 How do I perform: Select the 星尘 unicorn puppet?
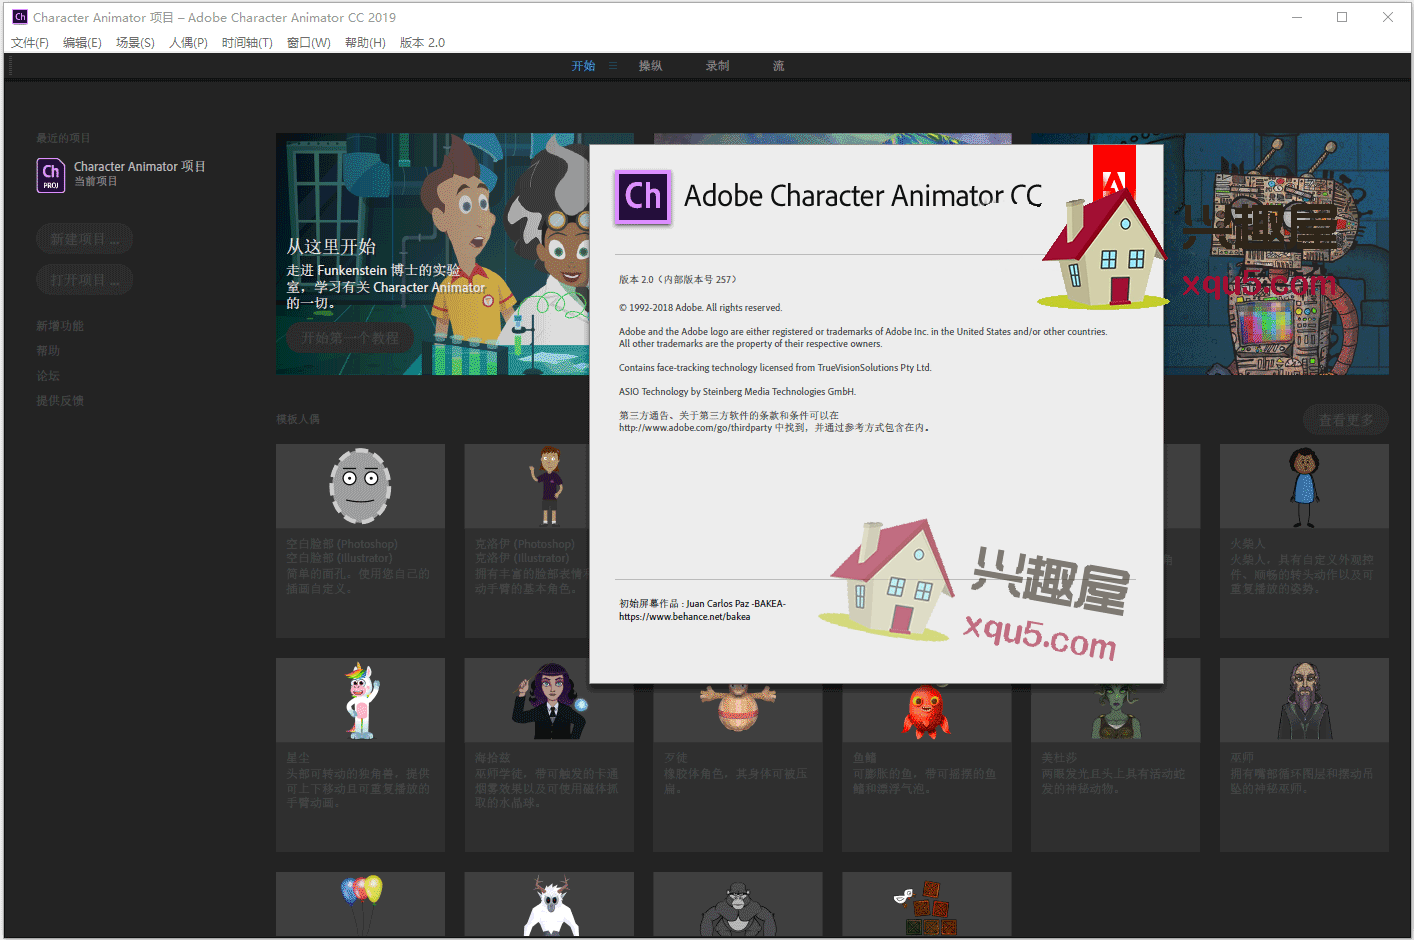(361, 700)
